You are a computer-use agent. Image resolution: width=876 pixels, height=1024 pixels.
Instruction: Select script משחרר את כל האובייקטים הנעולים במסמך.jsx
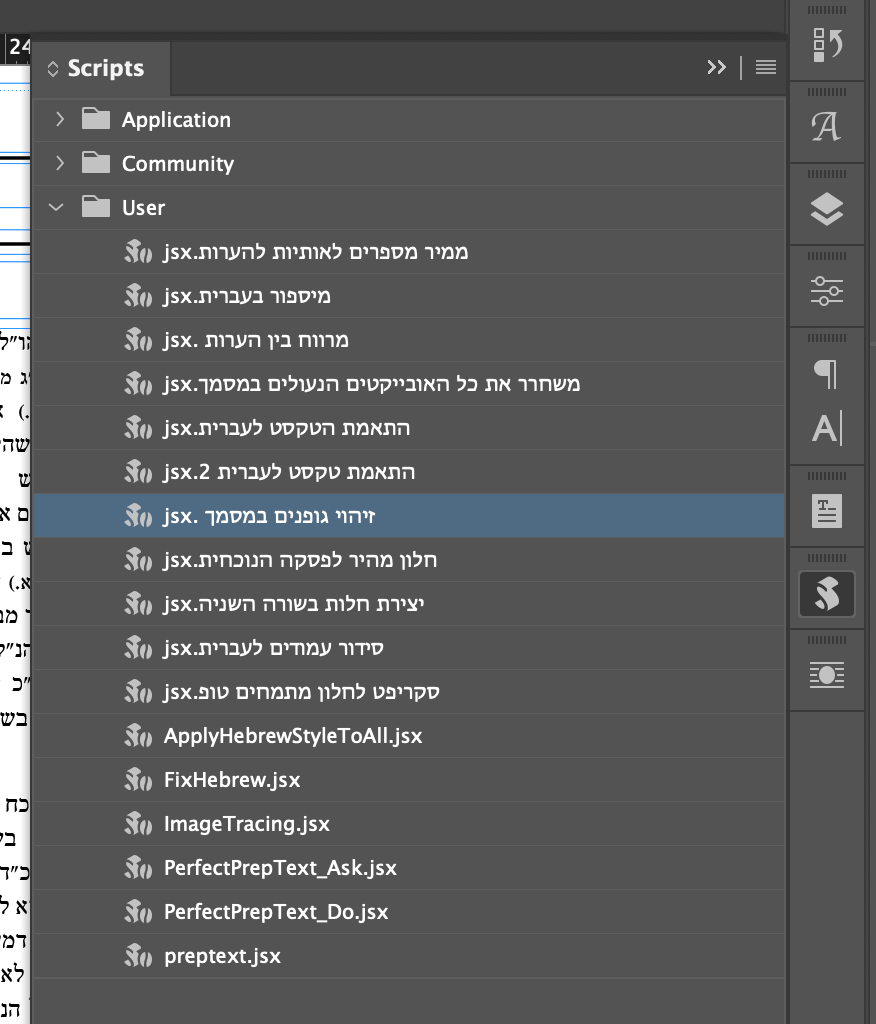coord(409,384)
